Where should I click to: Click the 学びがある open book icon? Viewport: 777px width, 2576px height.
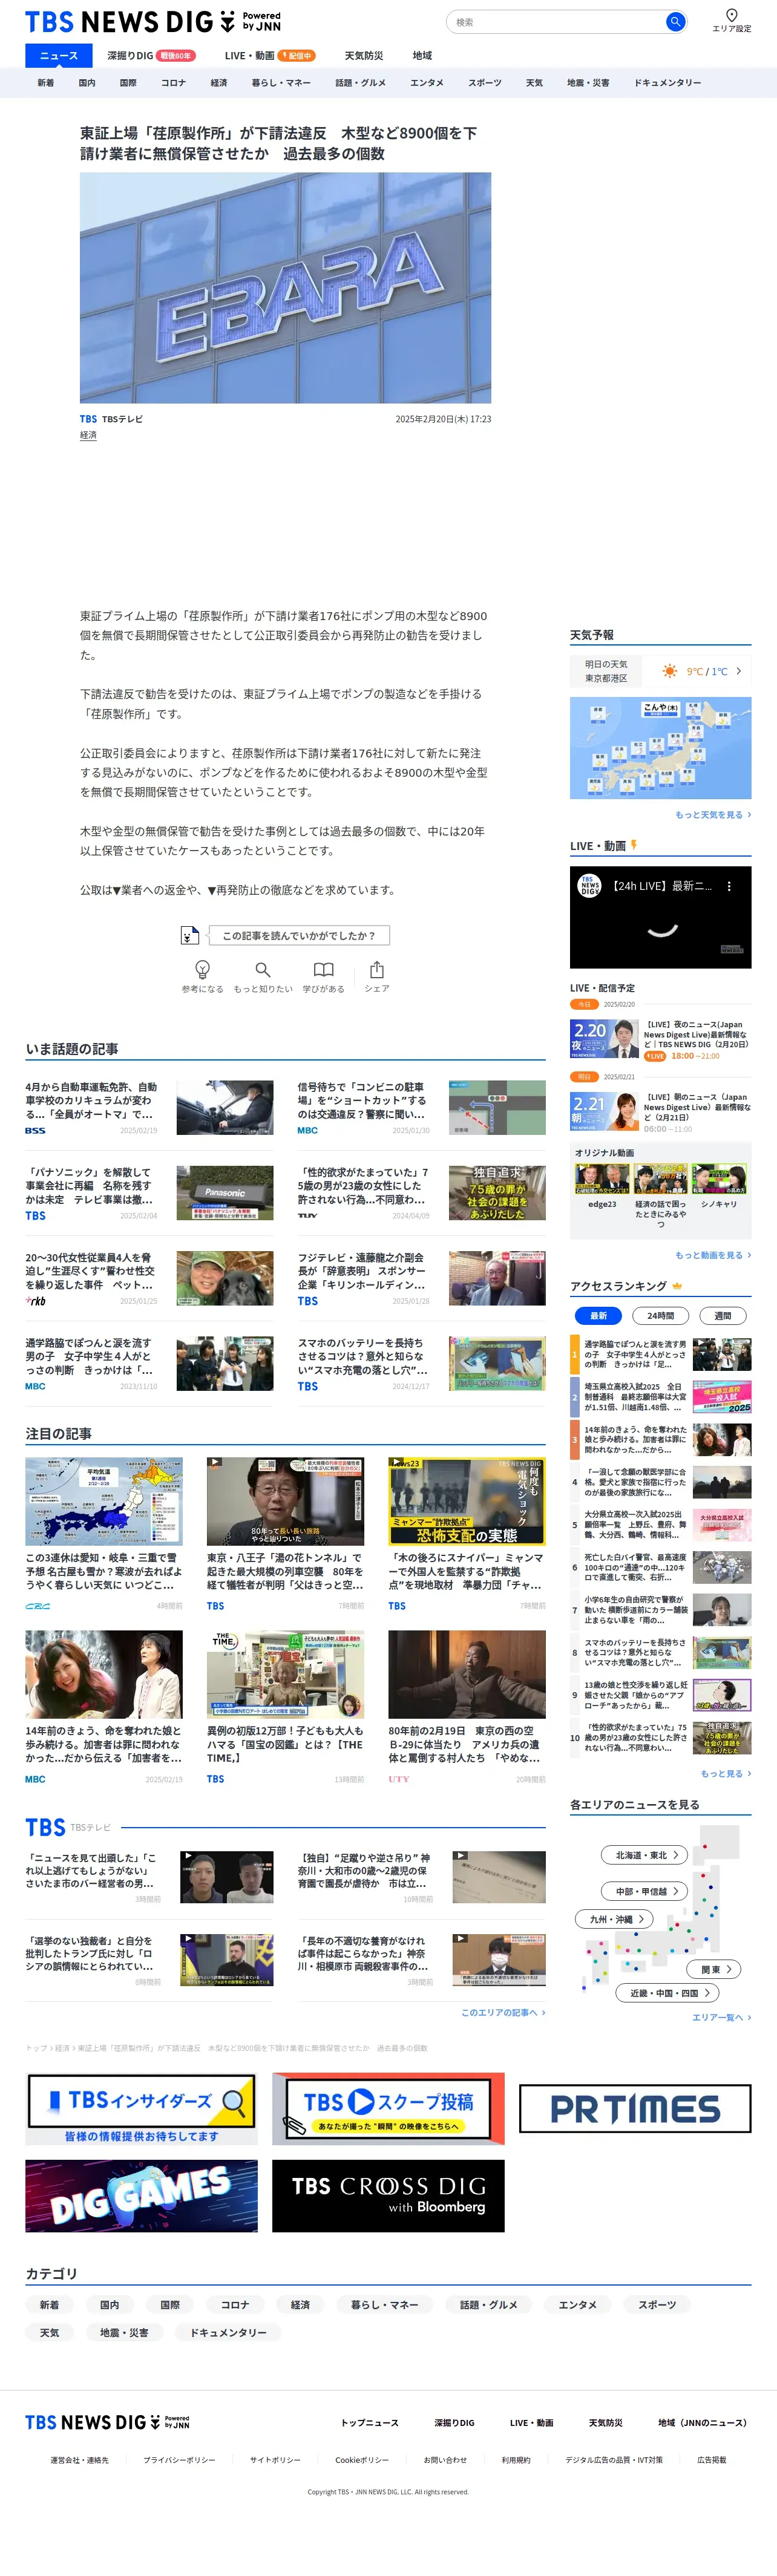tap(323, 970)
